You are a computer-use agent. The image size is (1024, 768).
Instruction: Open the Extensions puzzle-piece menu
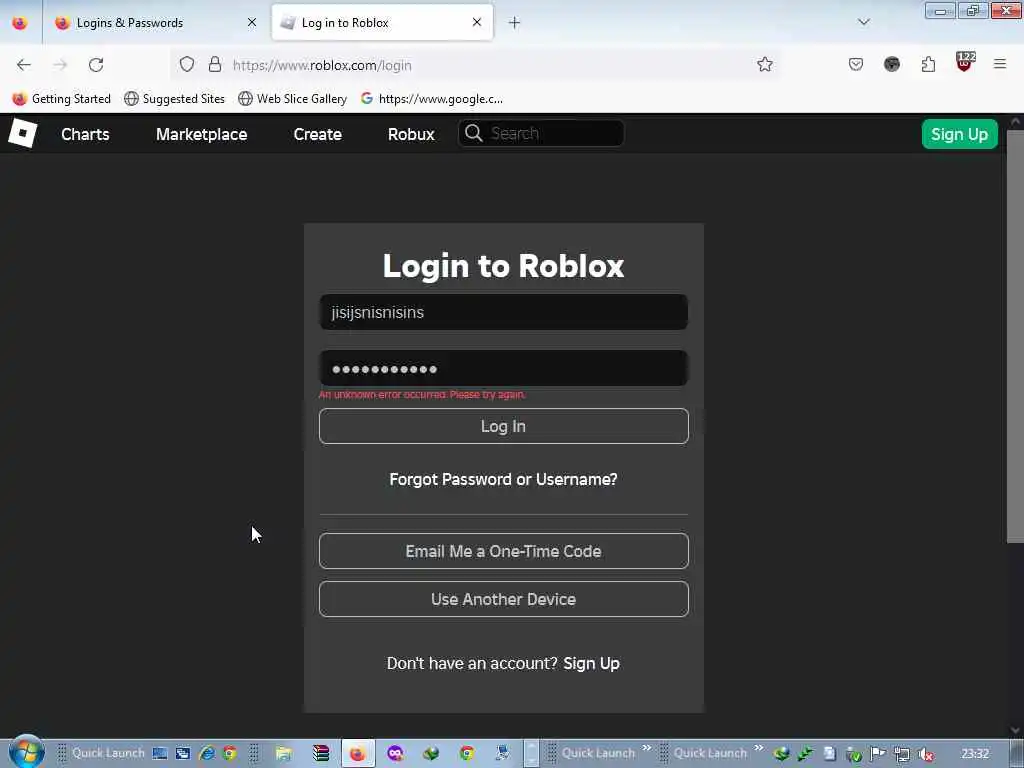(928, 64)
